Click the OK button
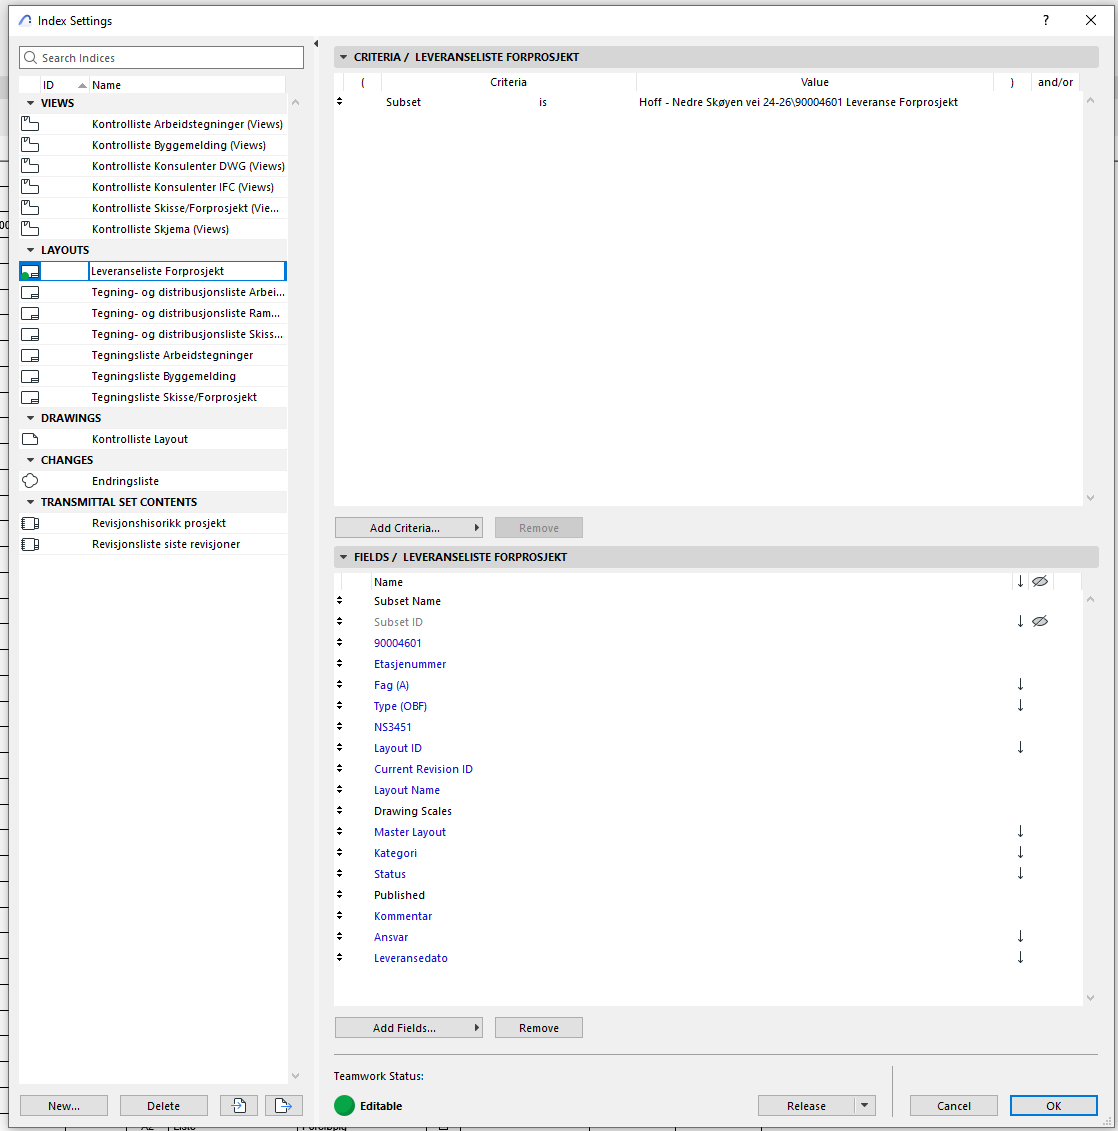Image resolution: width=1118 pixels, height=1131 pixels. pyautogui.click(x=1053, y=1105)
